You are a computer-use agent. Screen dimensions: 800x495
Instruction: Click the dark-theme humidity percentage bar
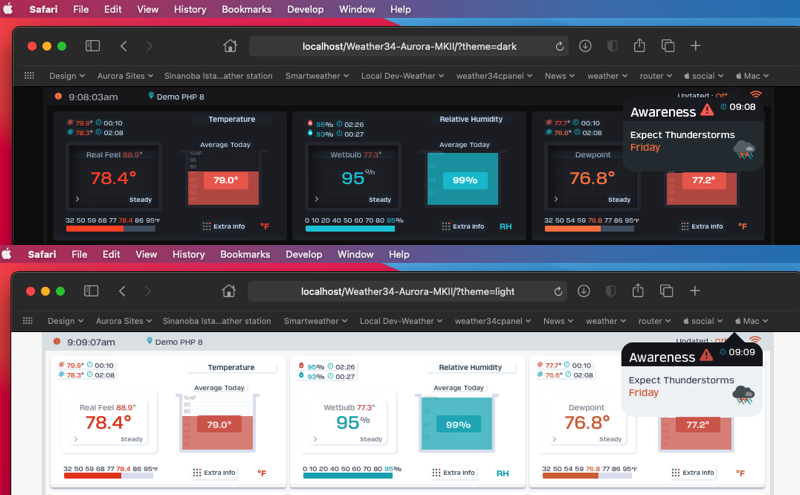pos(350,229)
